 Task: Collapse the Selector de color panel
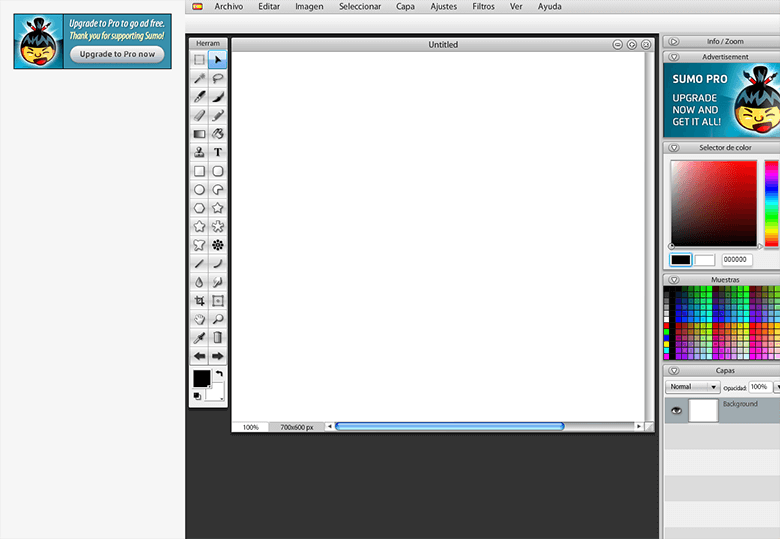point(674,148)
